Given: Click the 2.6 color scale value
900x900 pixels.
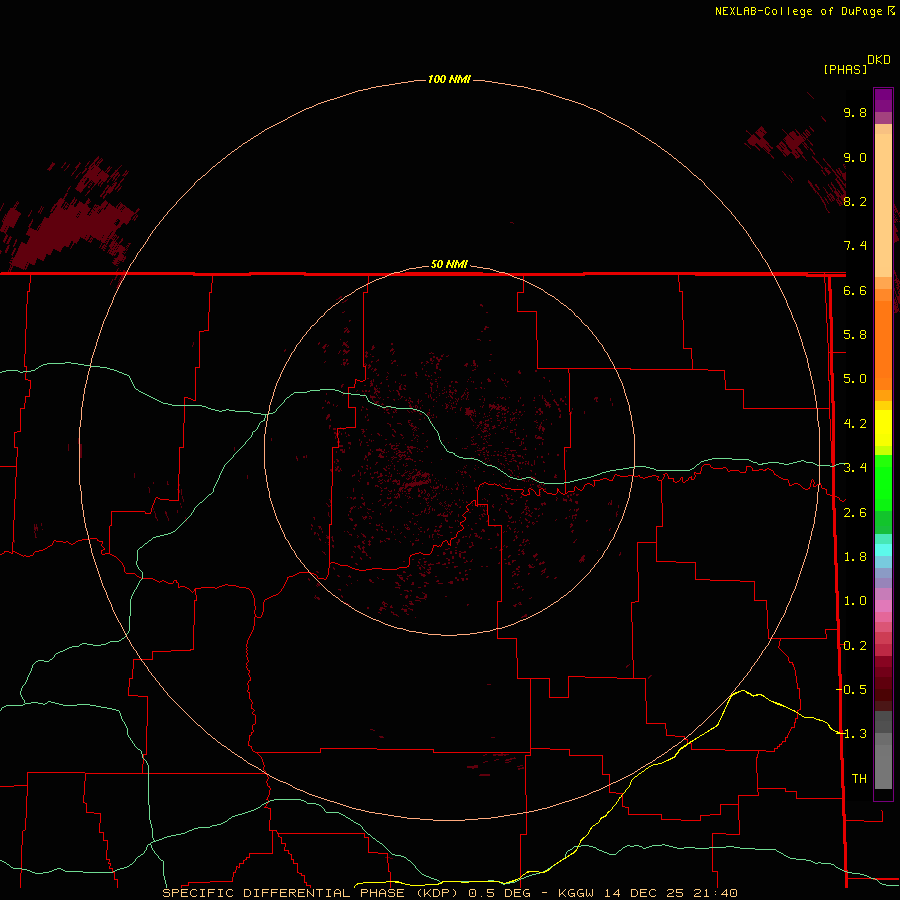Looking at the screenshot, I should click(855, 513).
